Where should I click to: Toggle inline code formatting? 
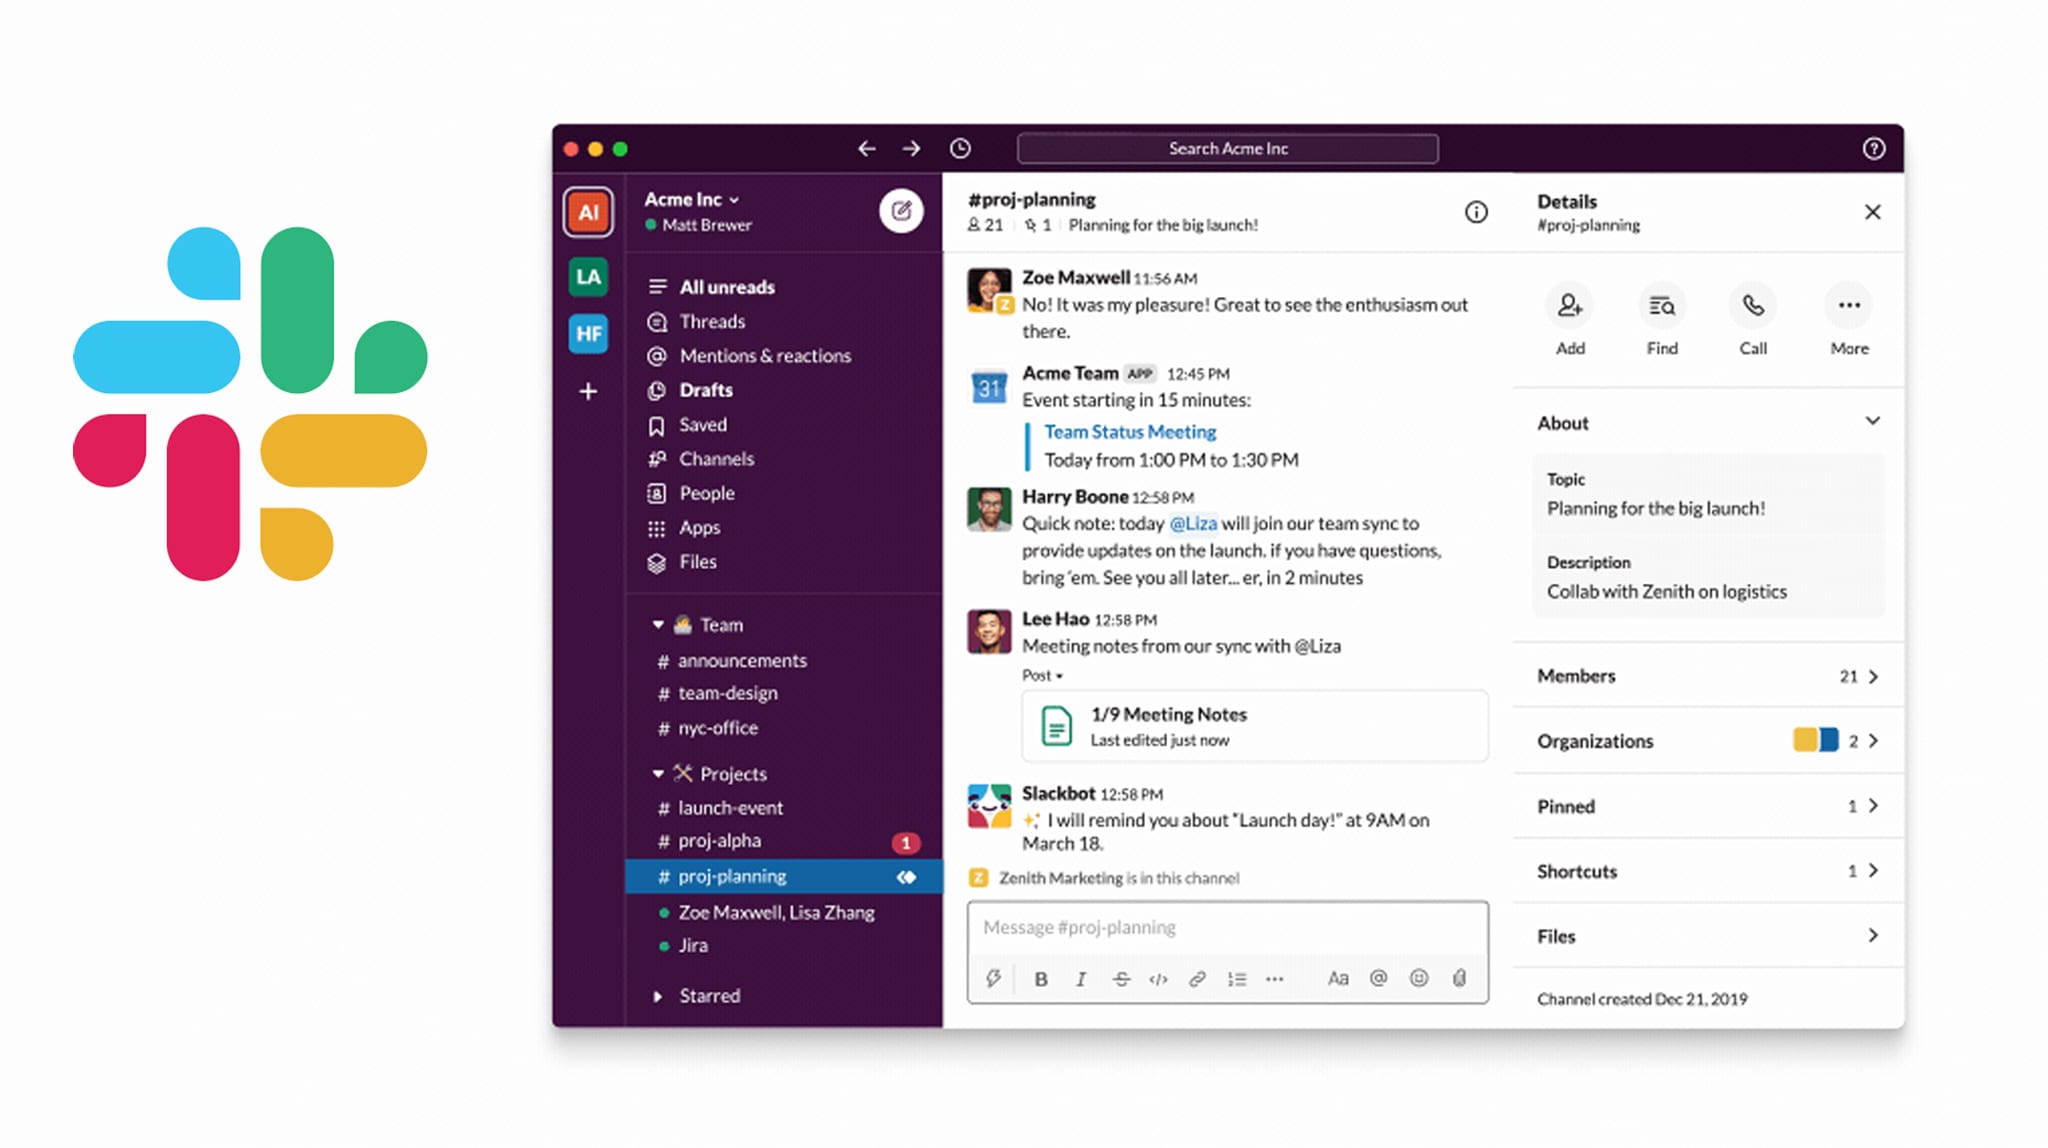1158,979
